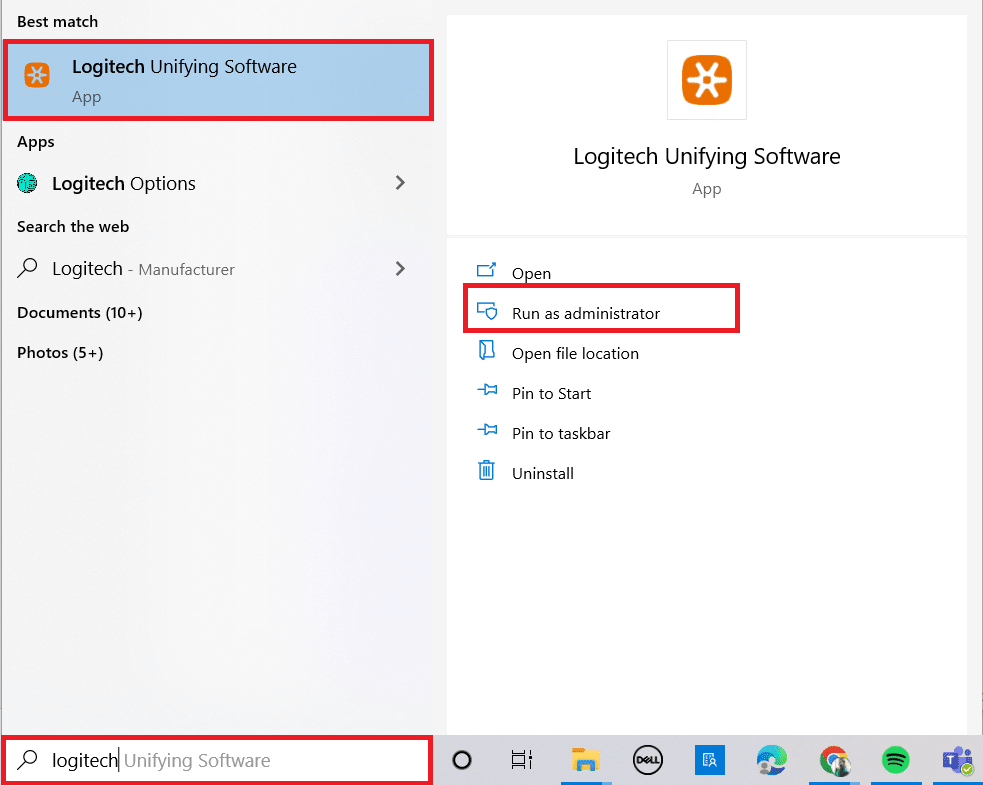Click in the logitech search box

click(x=218, y=760)
